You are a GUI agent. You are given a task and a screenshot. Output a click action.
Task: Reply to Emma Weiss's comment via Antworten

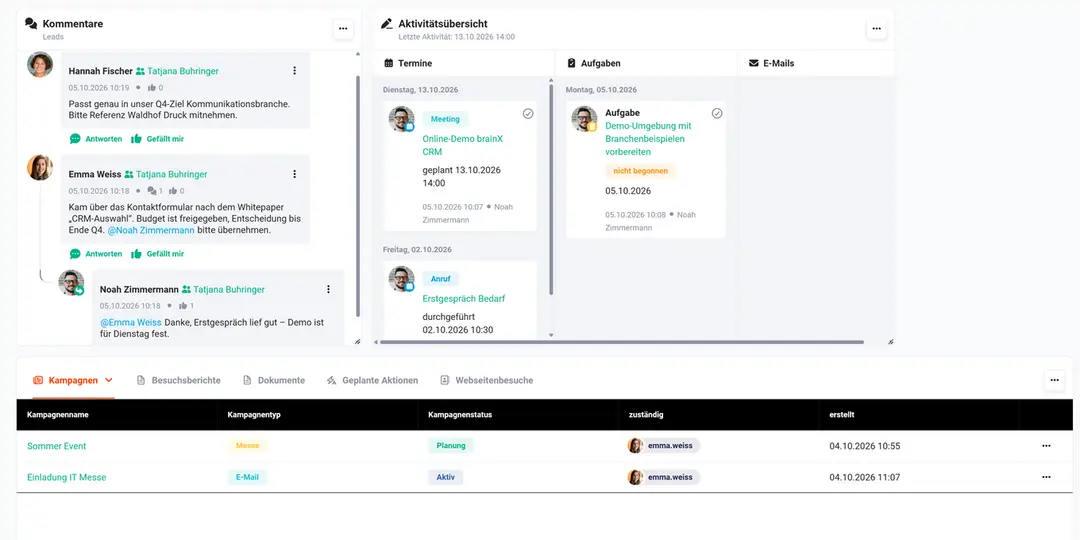pos(96,253)
